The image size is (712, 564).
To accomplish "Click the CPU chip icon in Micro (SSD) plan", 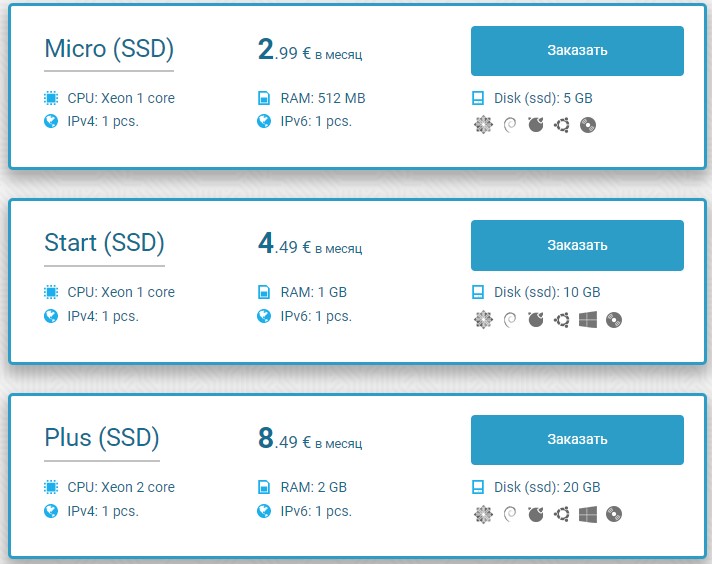I will click(x=51, y=98).
